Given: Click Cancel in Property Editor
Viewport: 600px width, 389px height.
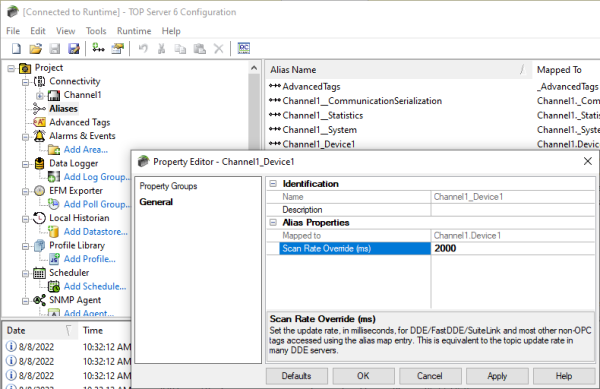Looking at the screenshot, I should 430,376.
